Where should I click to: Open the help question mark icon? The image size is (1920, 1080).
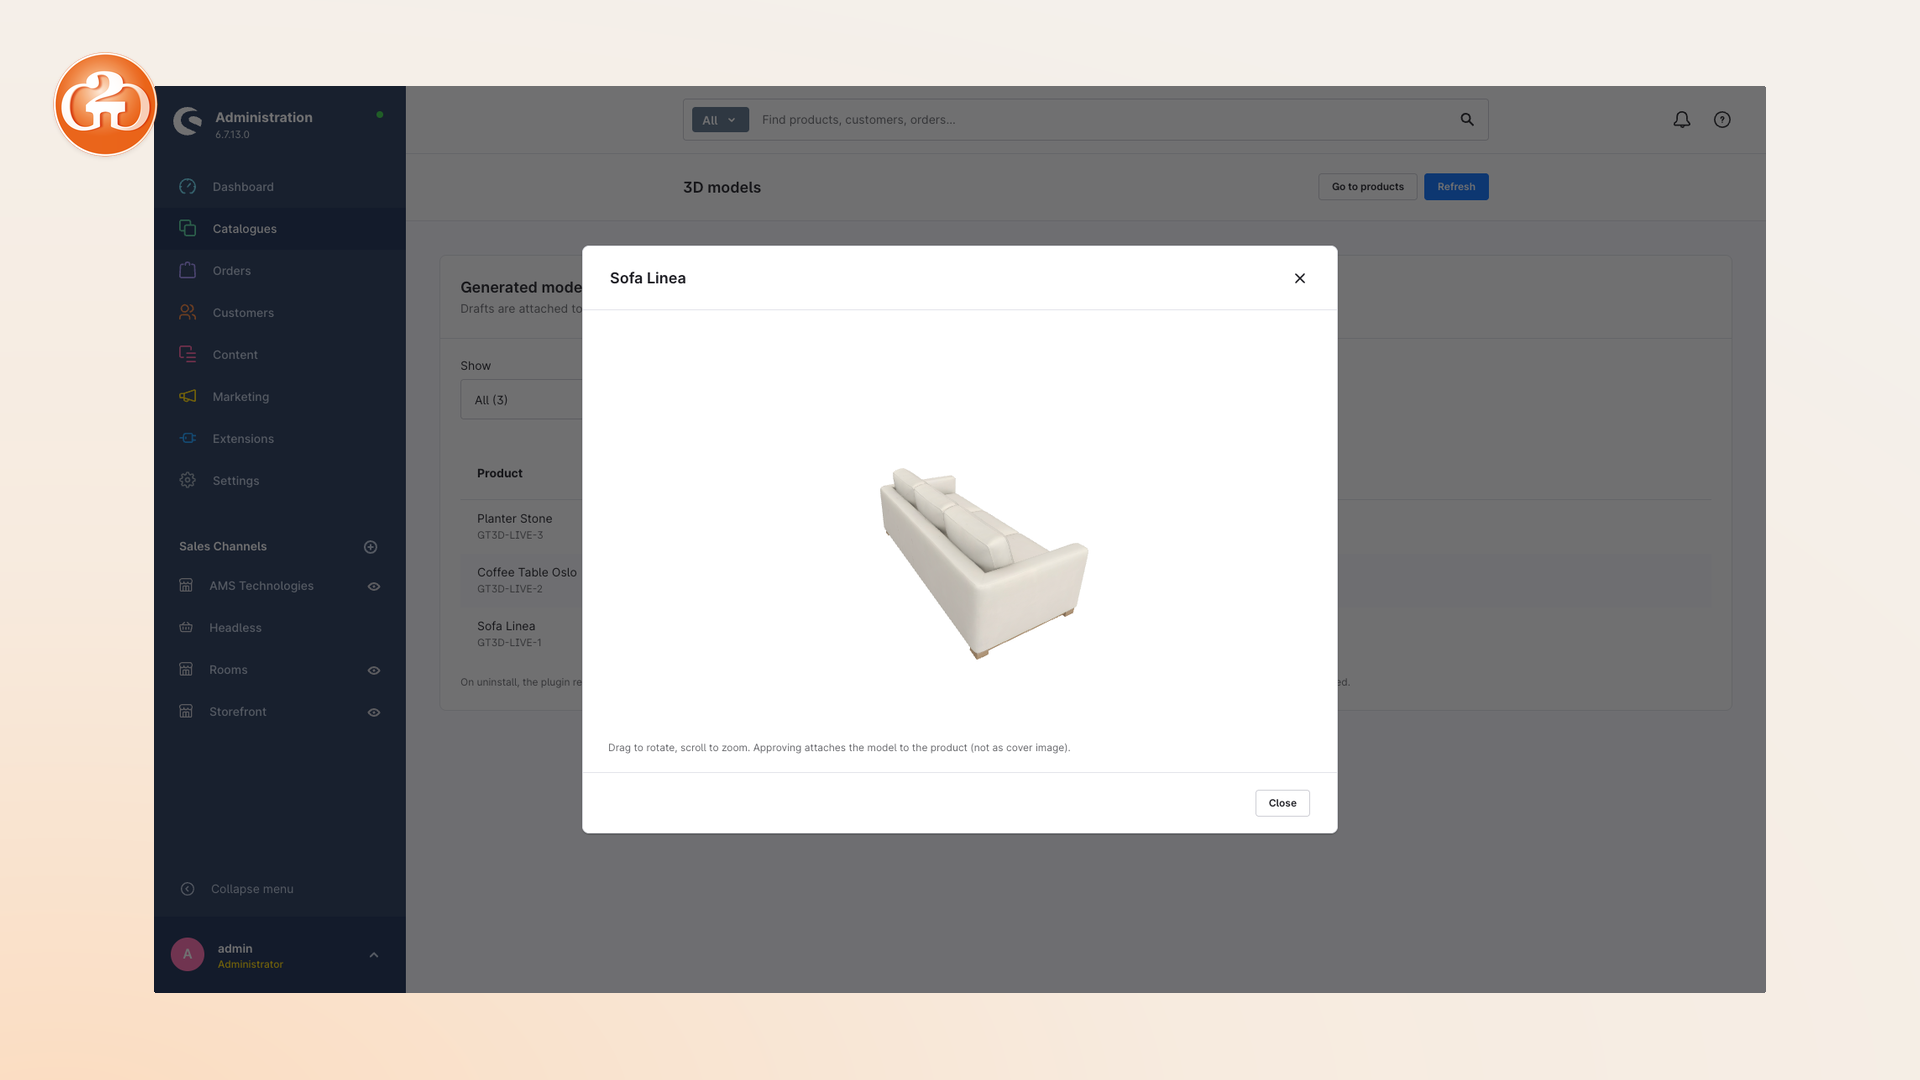[1722, 120]
